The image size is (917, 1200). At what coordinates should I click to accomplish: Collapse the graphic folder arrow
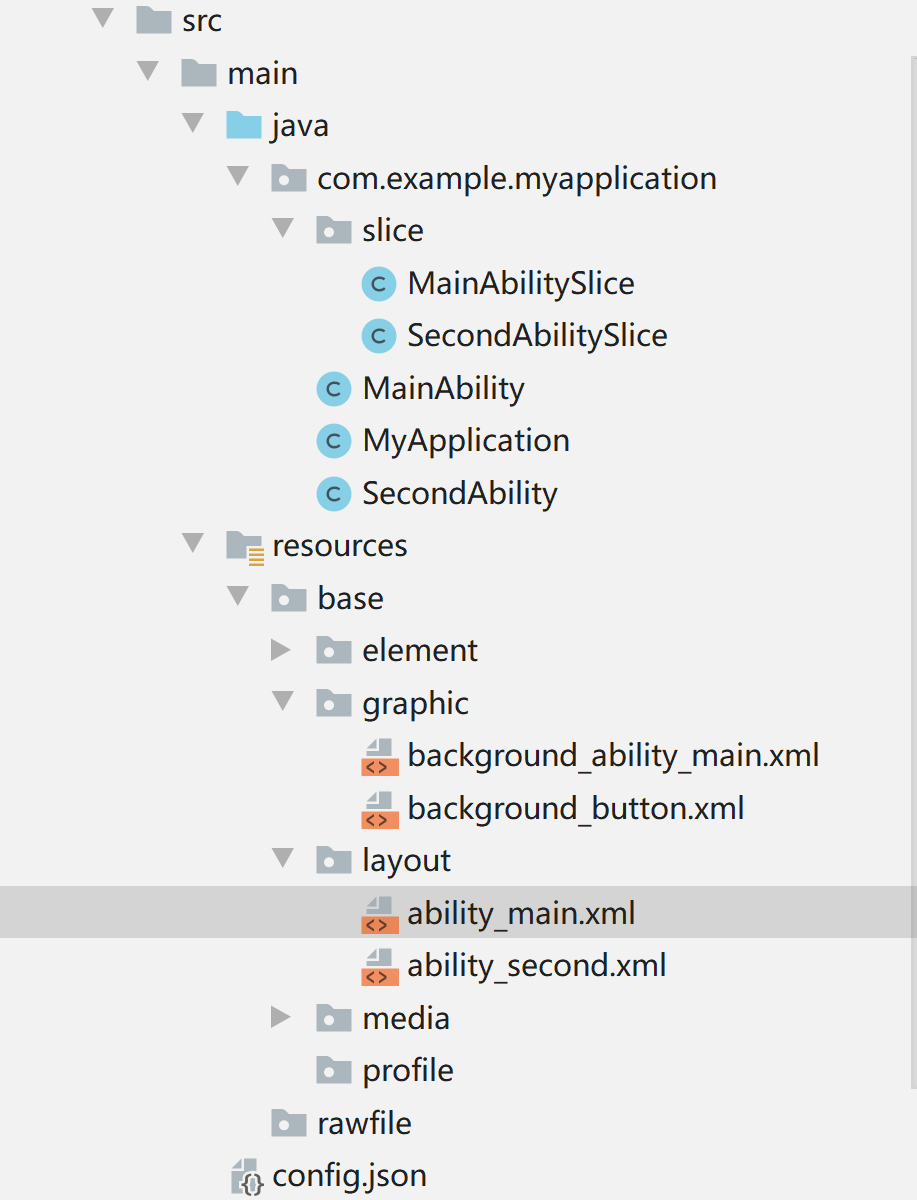283,702
